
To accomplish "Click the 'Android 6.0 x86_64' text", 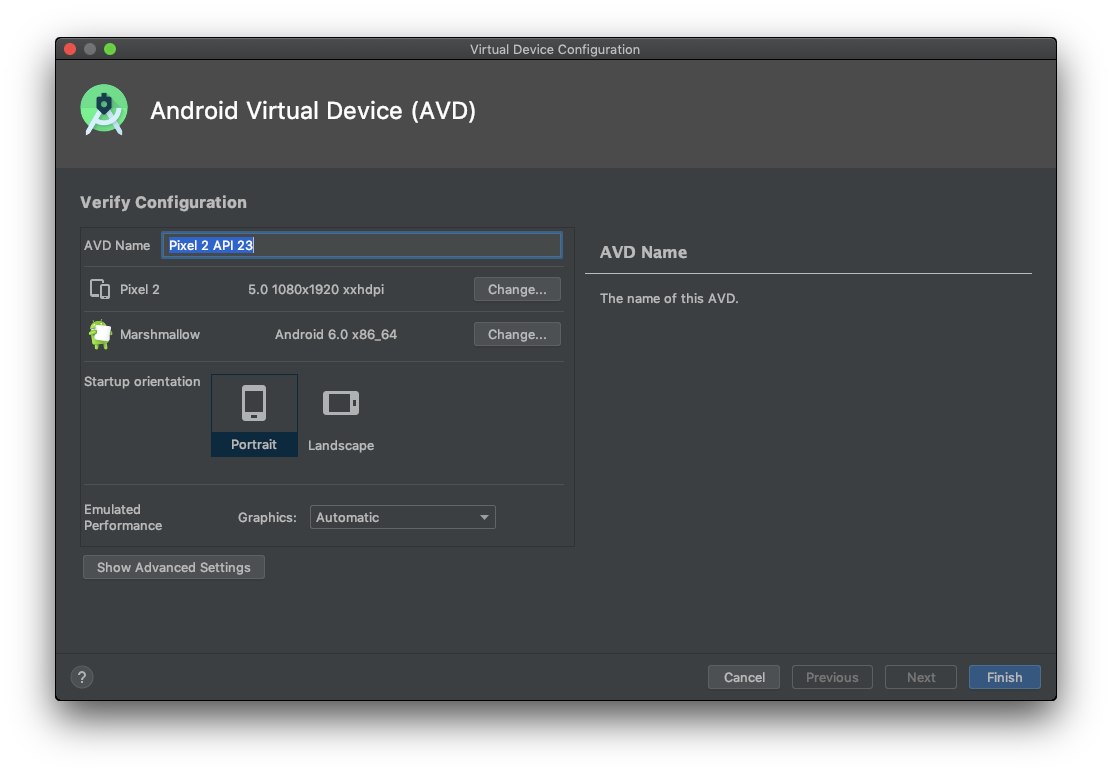I will pyautogui.click(x=336, y=334).
